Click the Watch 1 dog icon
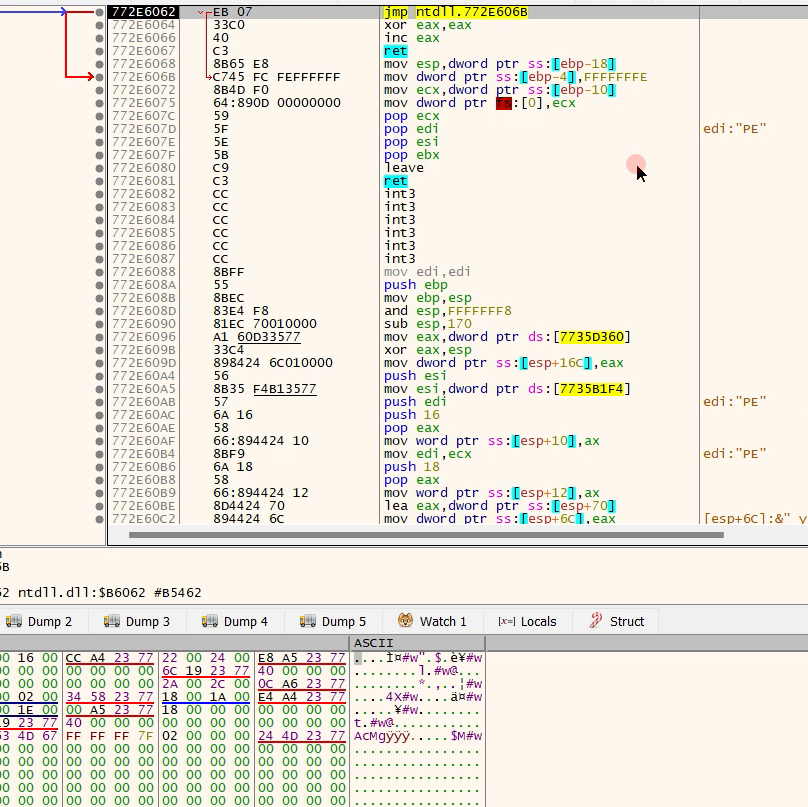Screen dimensions: 808x807 click(405, 621)
